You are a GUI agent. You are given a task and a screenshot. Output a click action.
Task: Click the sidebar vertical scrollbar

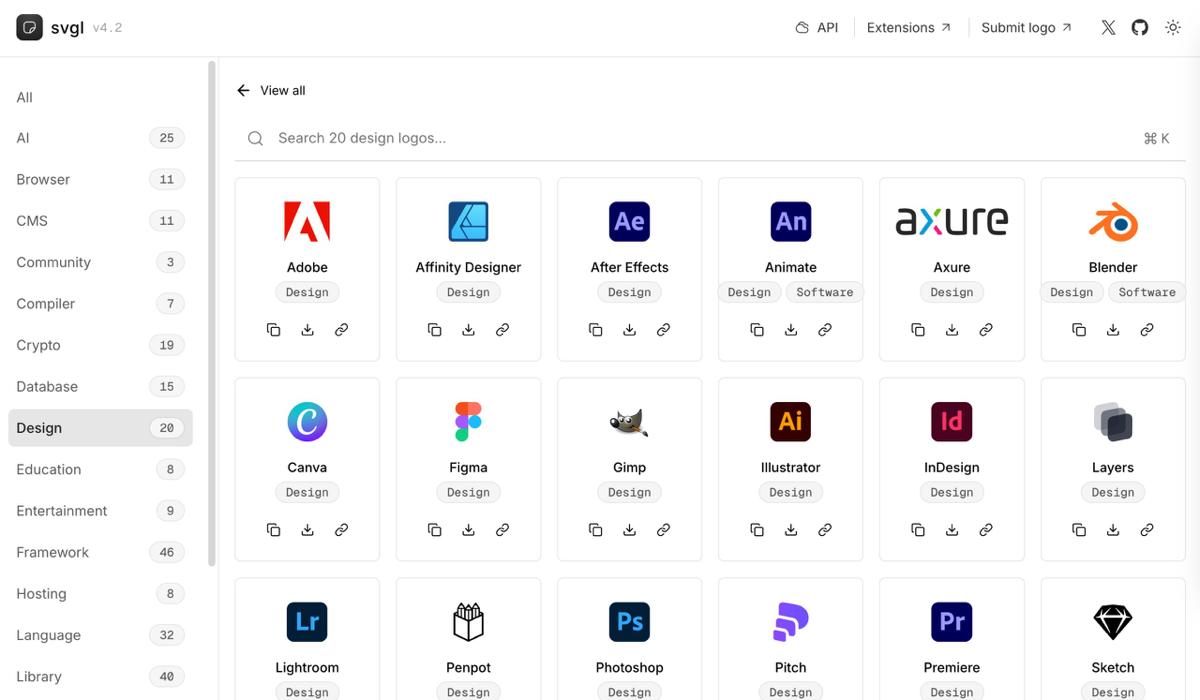tap(211, 300)
